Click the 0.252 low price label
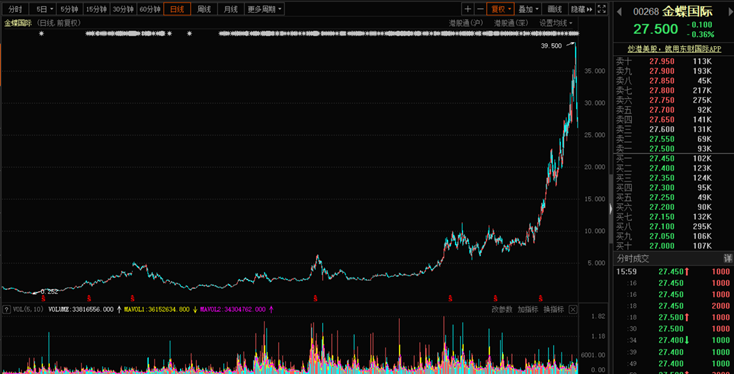734x374 pixels. pos(49,292)
